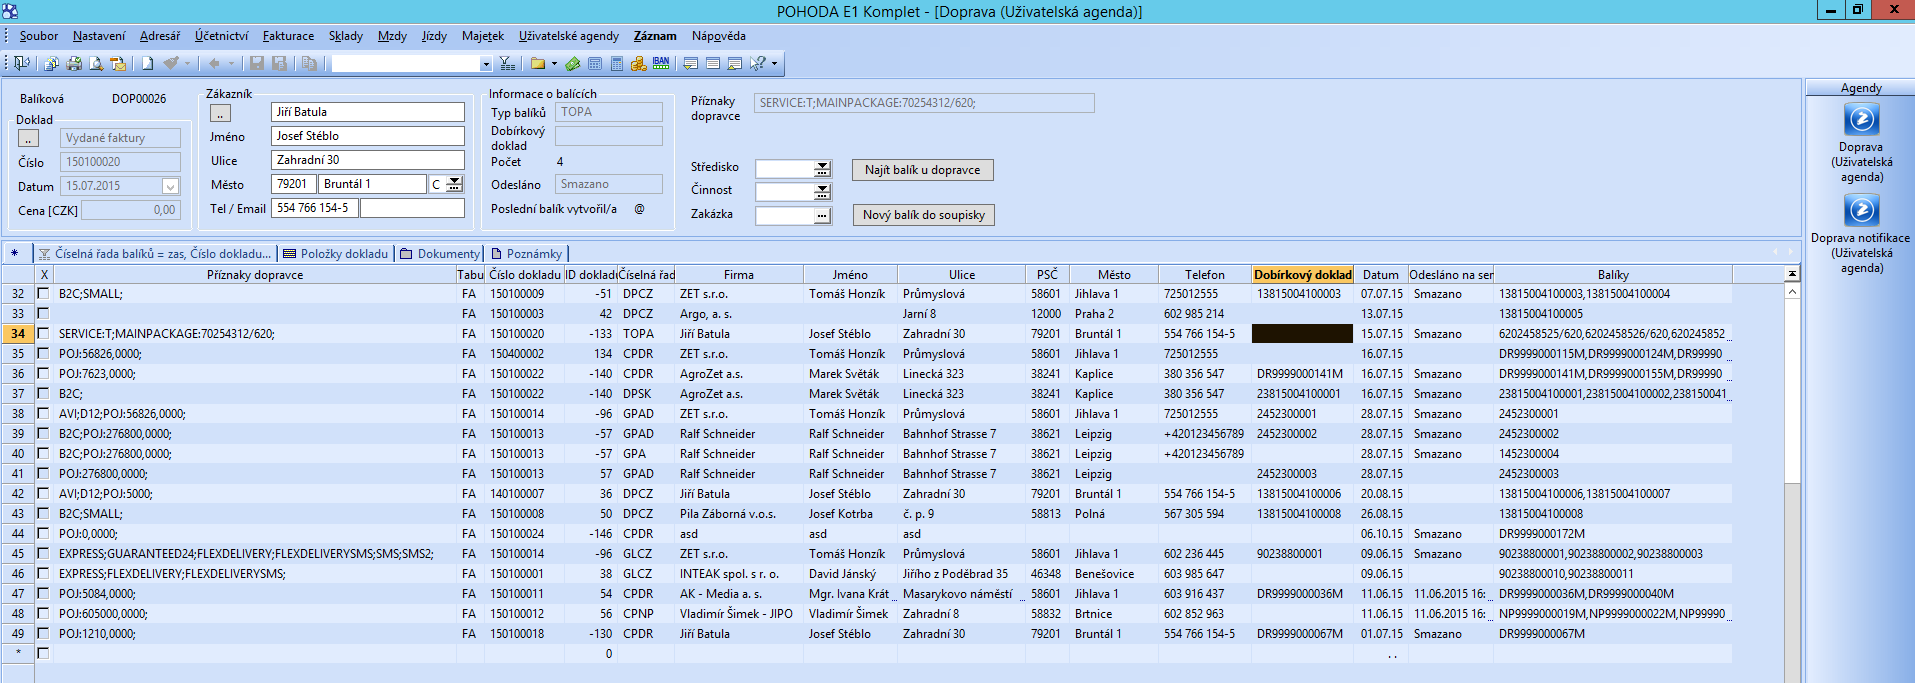Click the cell 'DR9999000172M' in row 44
The image size is (1915, 683).
[x=1613, y=534]
